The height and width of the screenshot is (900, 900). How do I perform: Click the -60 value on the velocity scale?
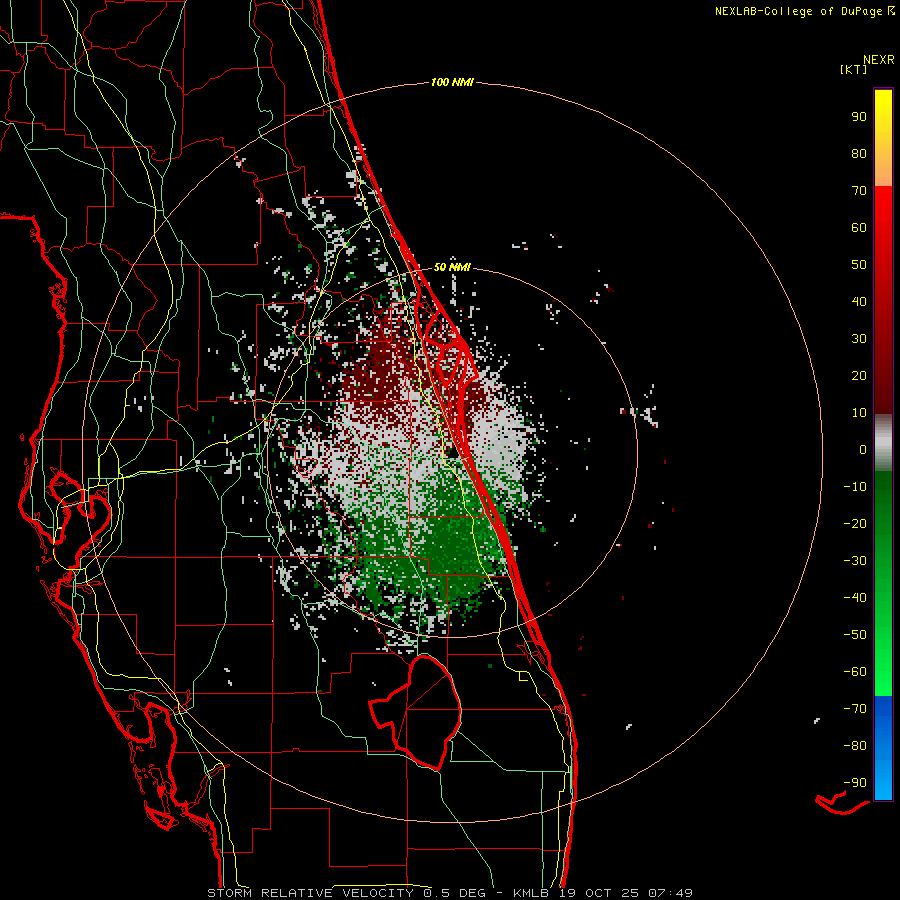pos(855,672)
